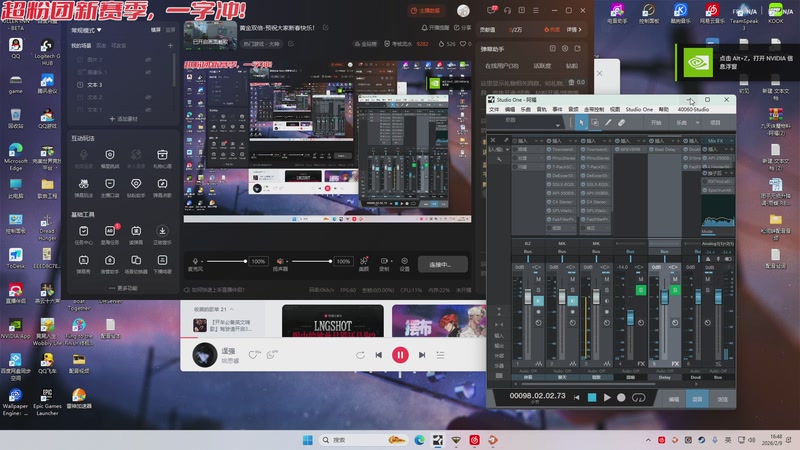The width and height of the screenshot is (800, 450).
Task: Open 礼物心愿 in live companion
Action: click(x=162, y=158)
